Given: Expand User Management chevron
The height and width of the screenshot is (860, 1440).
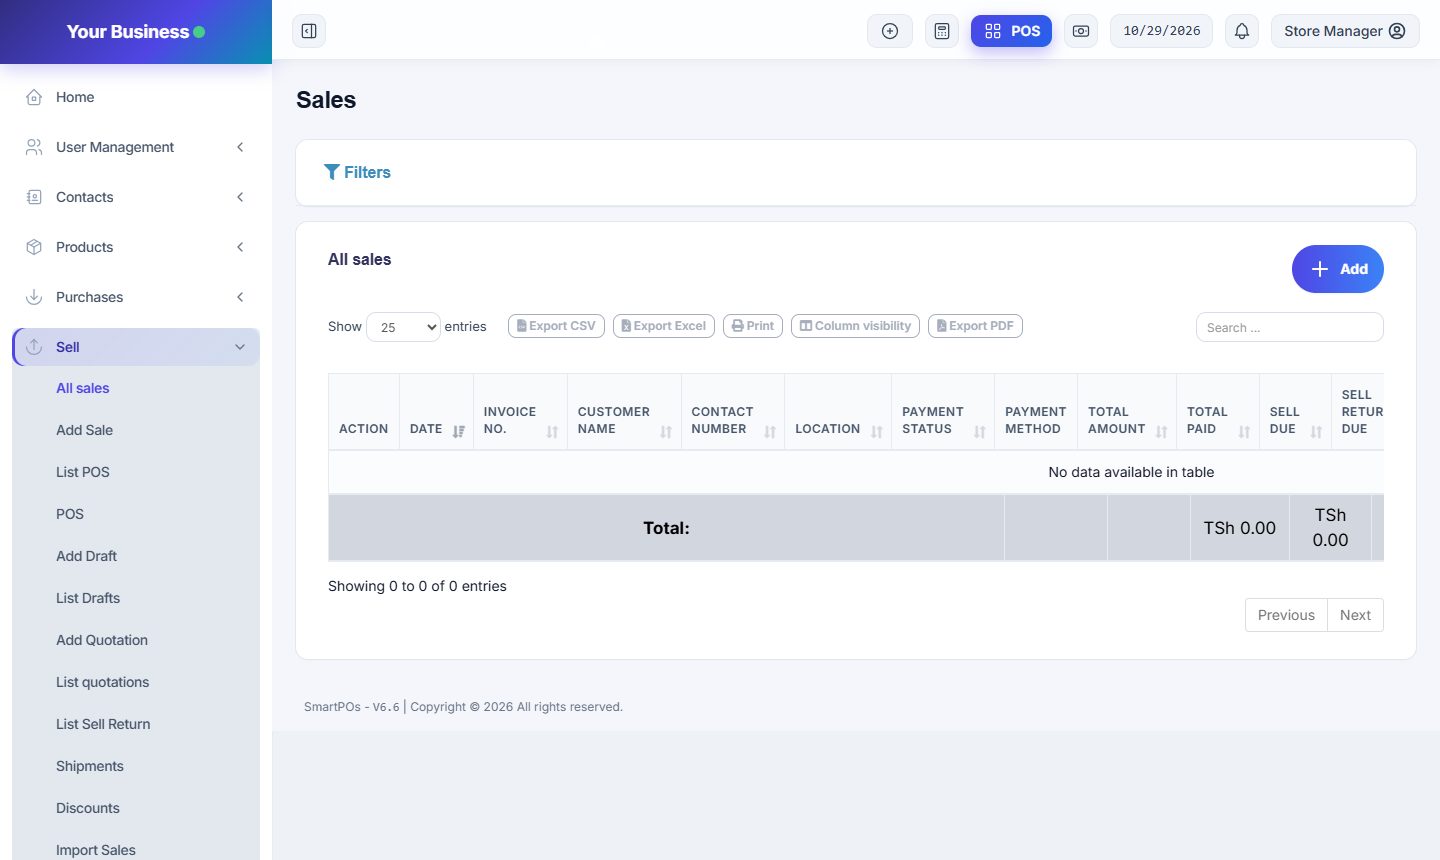Looking at the screenshot, I should click(240, 147).
